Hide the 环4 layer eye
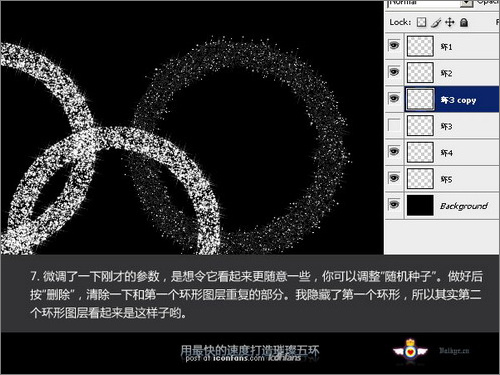The height and width of the screenshot is (375, 500). [x=394, y=152]
